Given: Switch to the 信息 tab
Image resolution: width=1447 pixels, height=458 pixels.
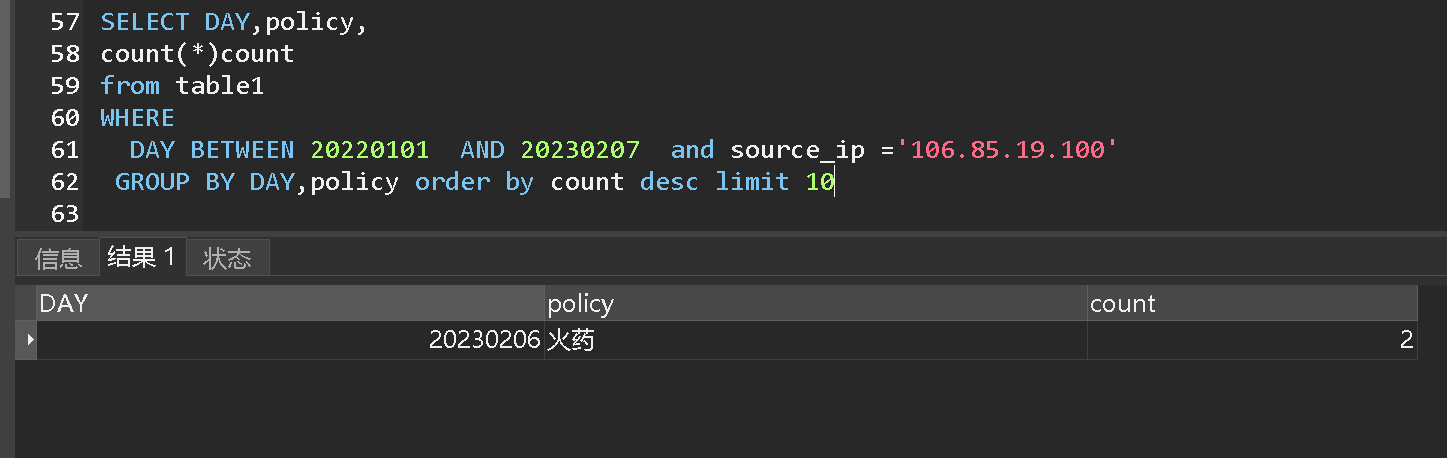Looking at the screenshot, I should pyautogui.click(x=58, y=259).
